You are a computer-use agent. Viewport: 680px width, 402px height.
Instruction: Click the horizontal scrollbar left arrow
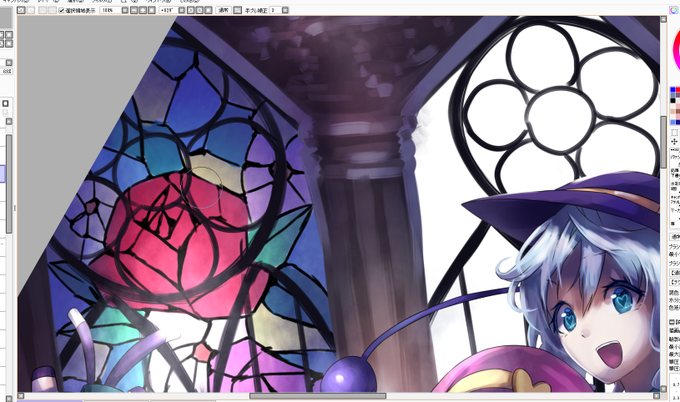coord(21,396)
